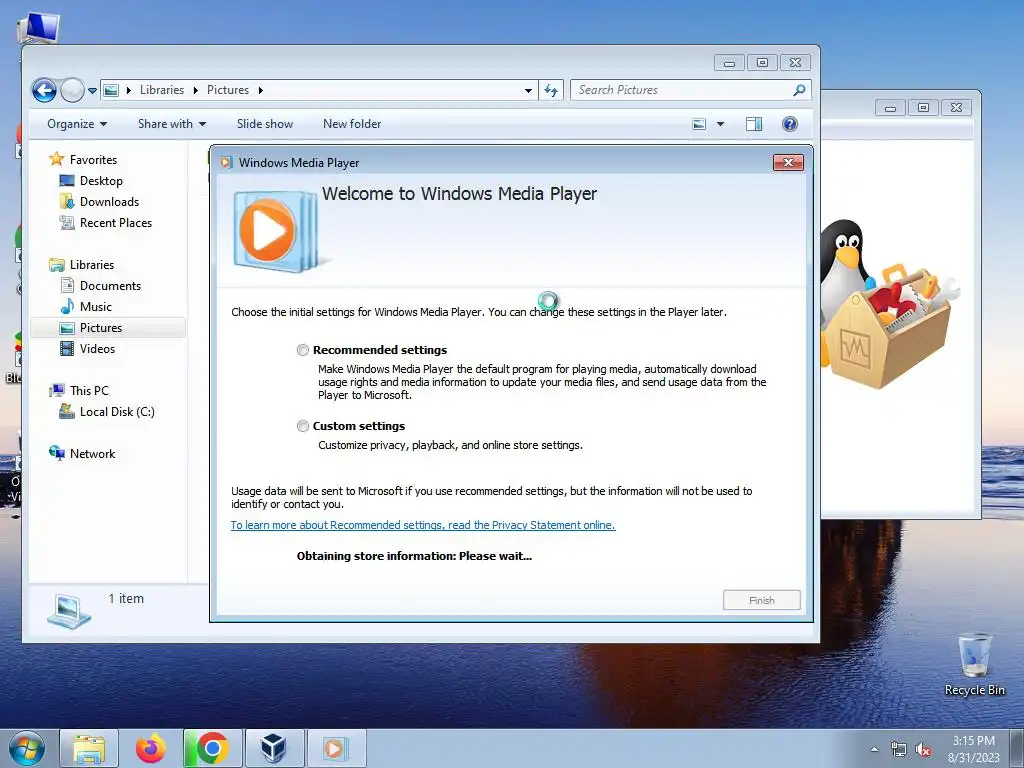Click the Finish button
The height and width of the screenshot is (768, 1024).
(x=761, y=600)
